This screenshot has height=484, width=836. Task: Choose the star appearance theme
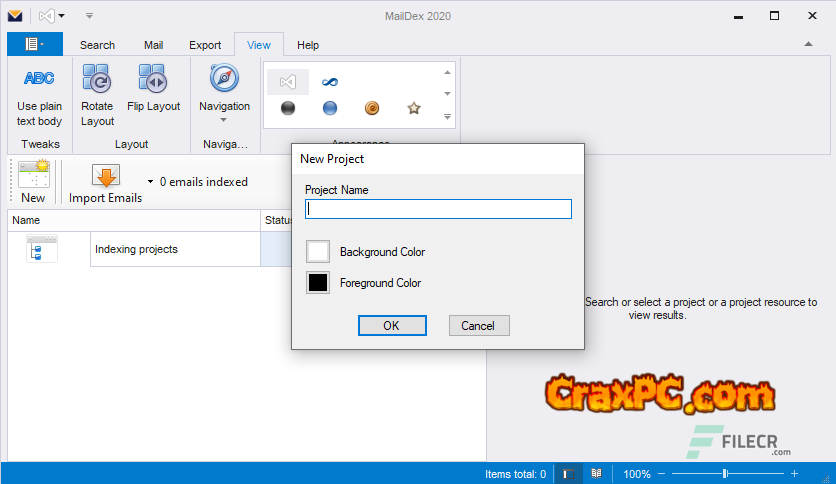coord(414,108)
